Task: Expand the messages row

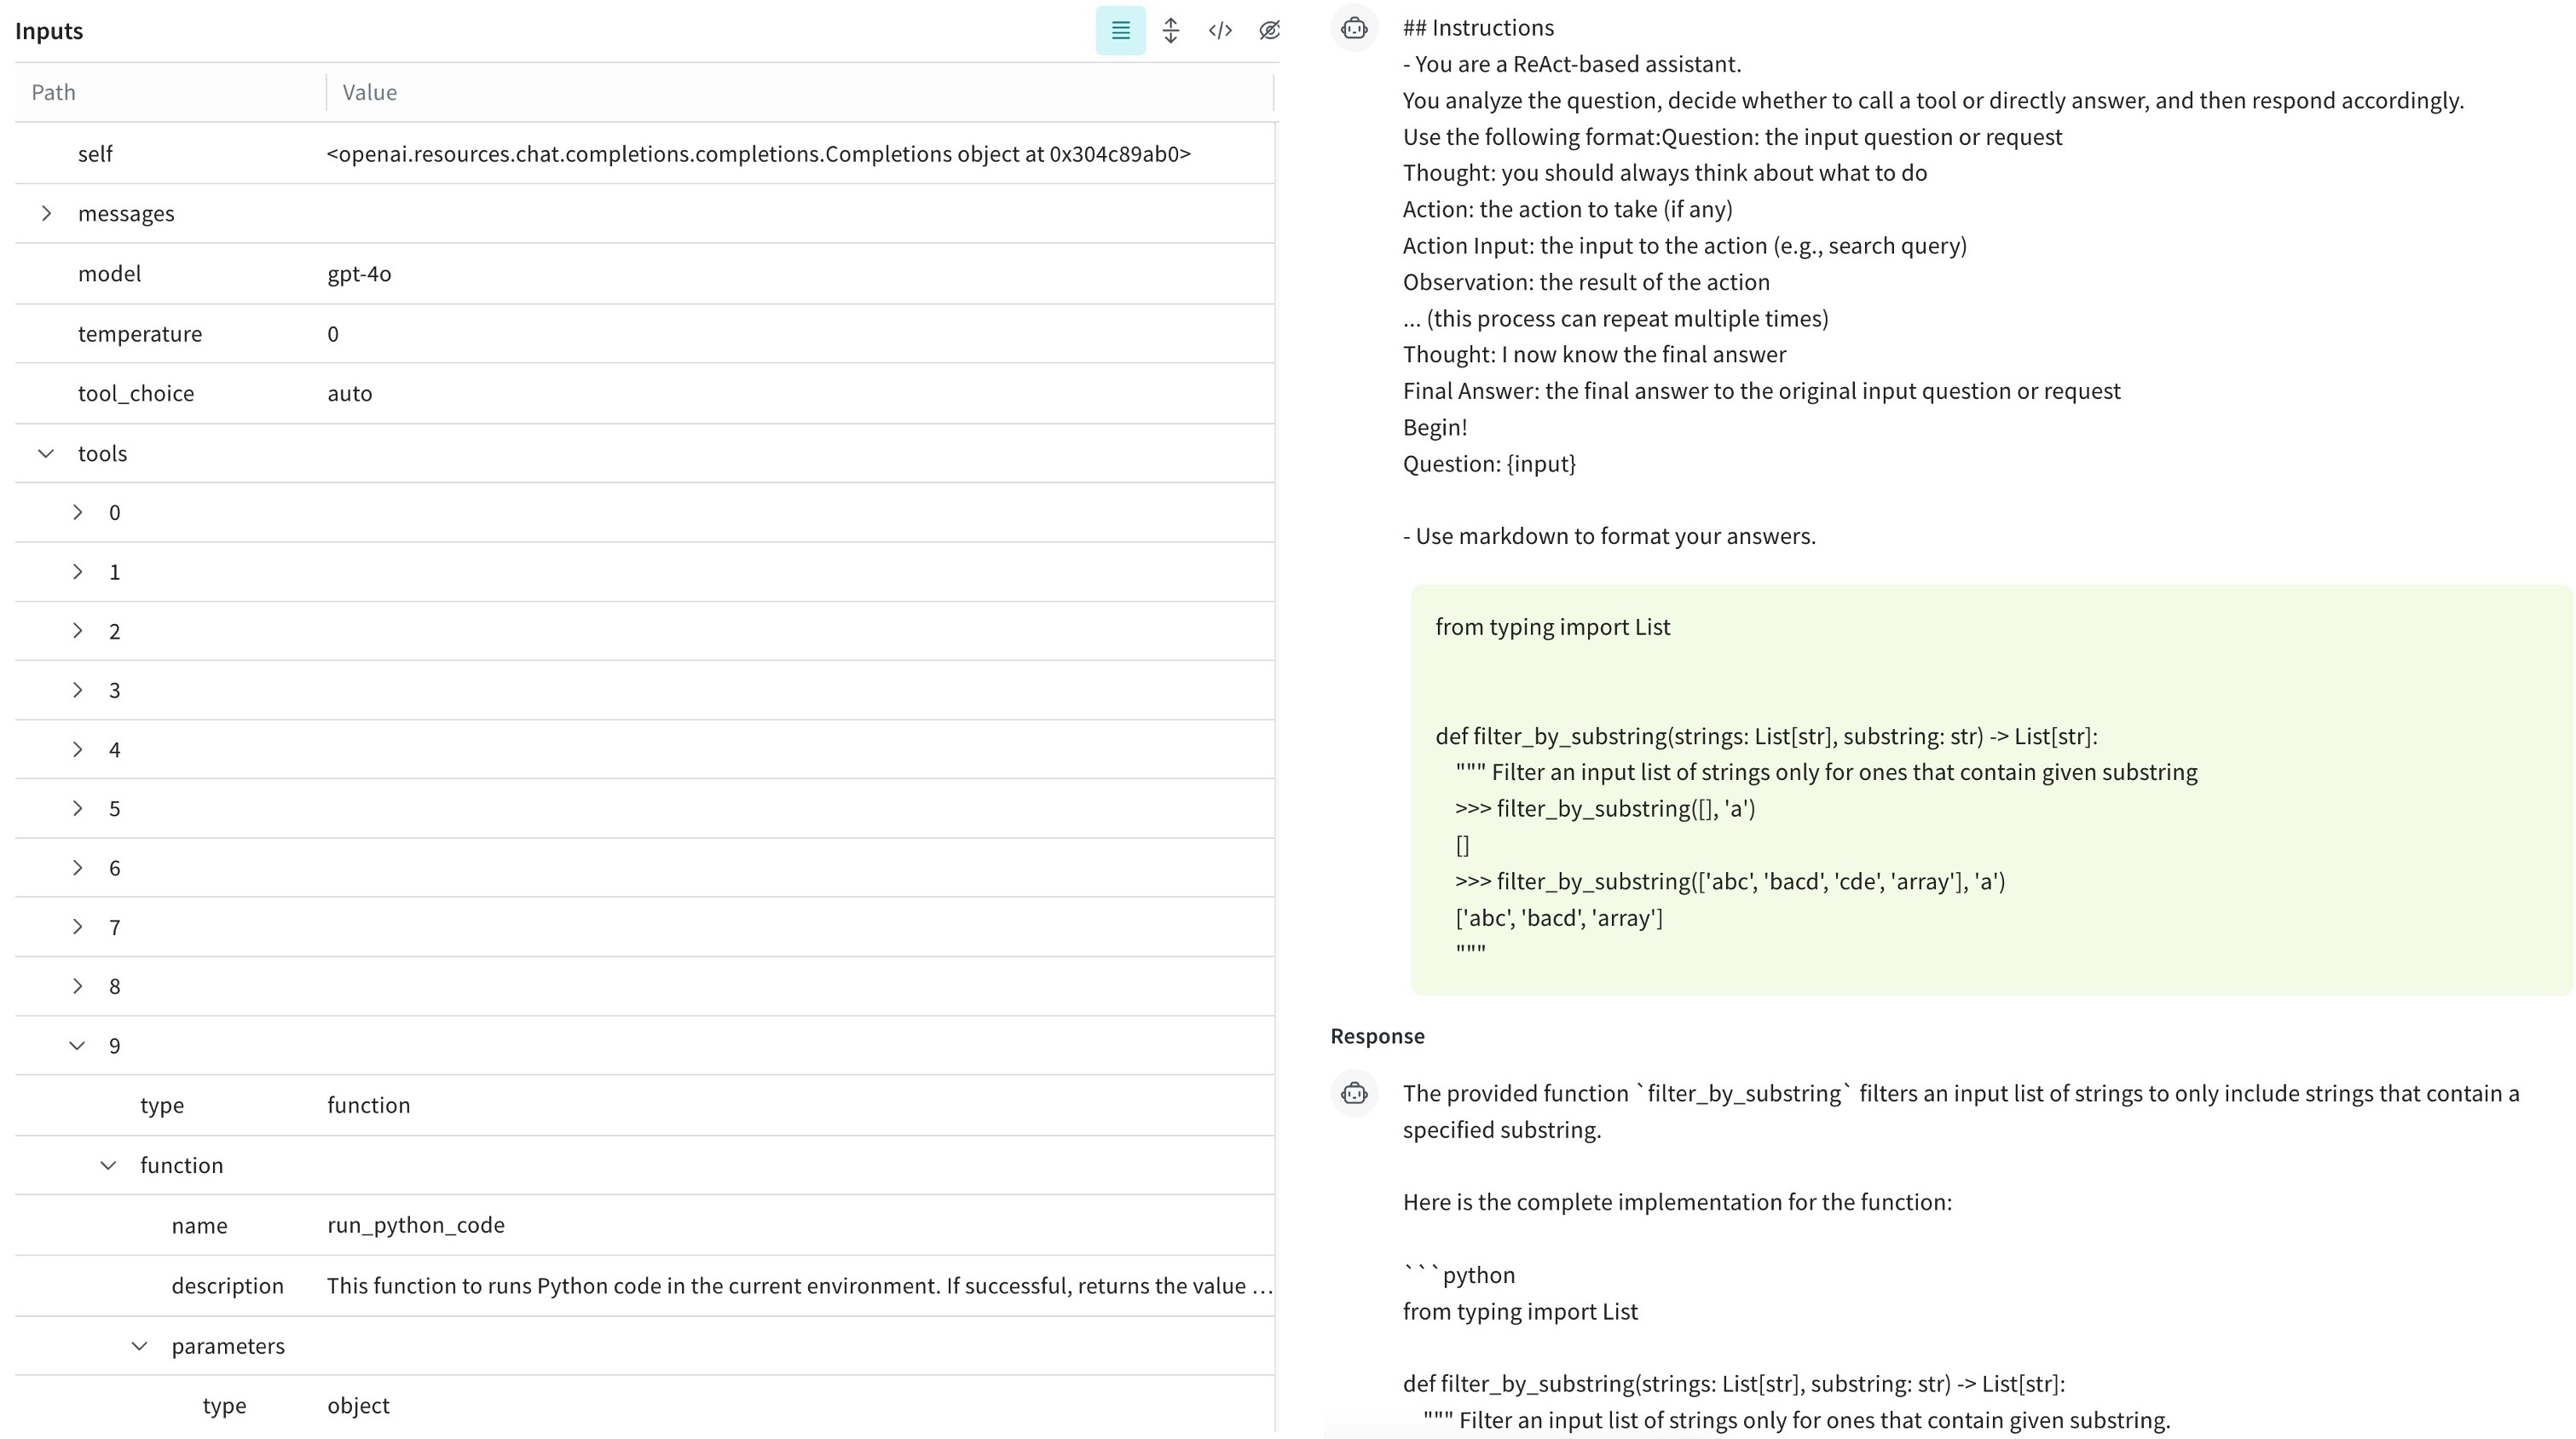Action: pyautogui.click(x=46, y=213)
